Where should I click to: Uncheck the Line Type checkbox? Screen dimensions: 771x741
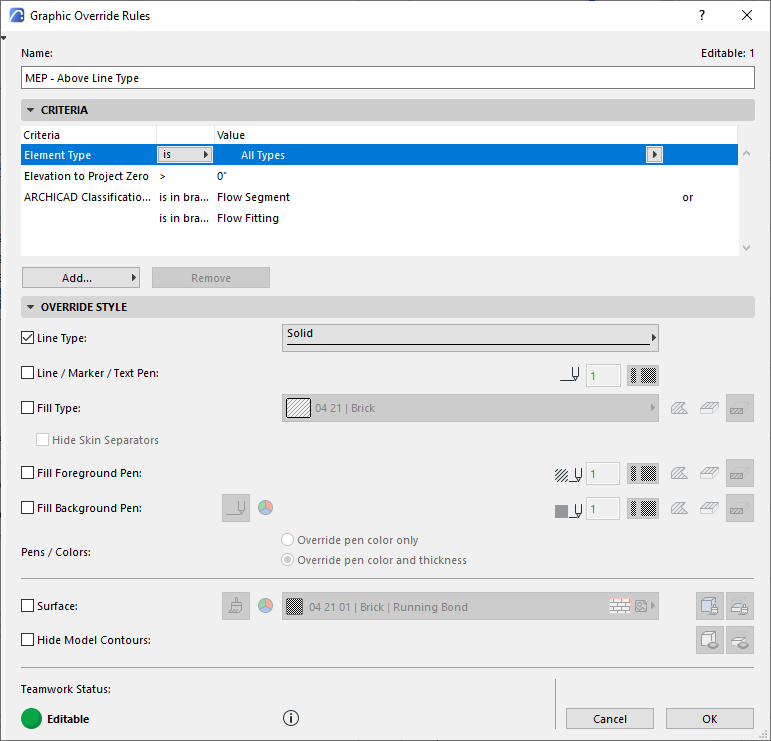point(28,338)
